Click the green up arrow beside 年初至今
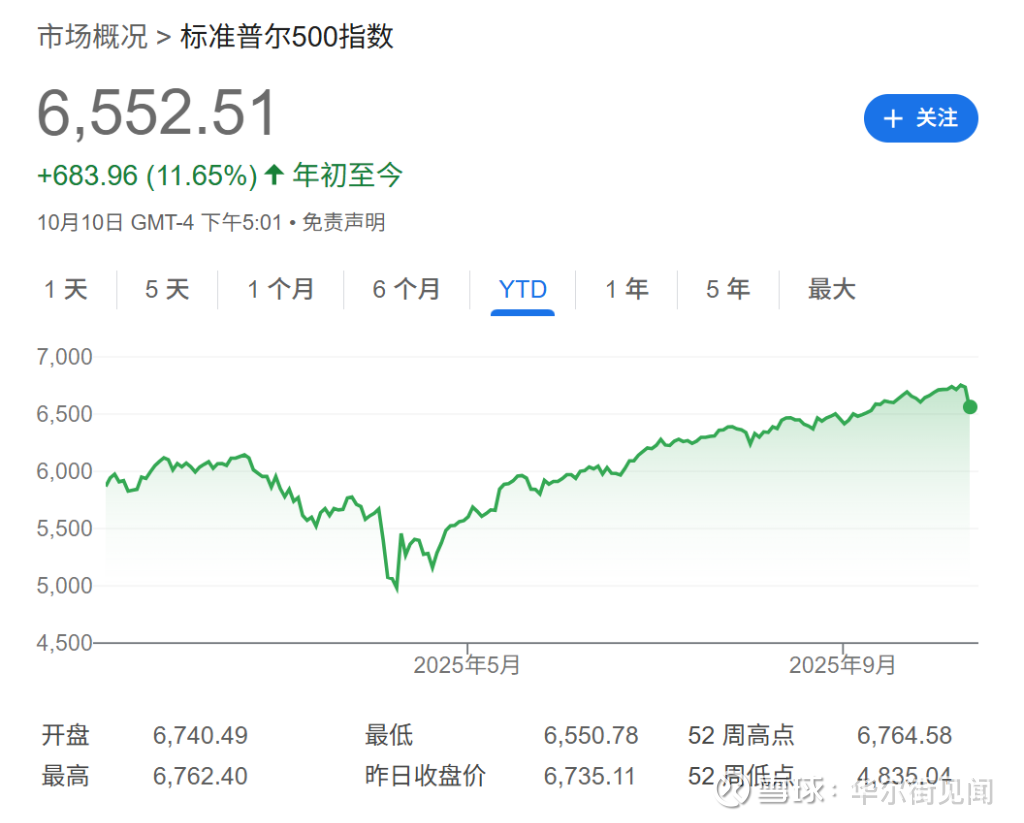This screenshot has height=823, width=1024. tap(272, 175)
